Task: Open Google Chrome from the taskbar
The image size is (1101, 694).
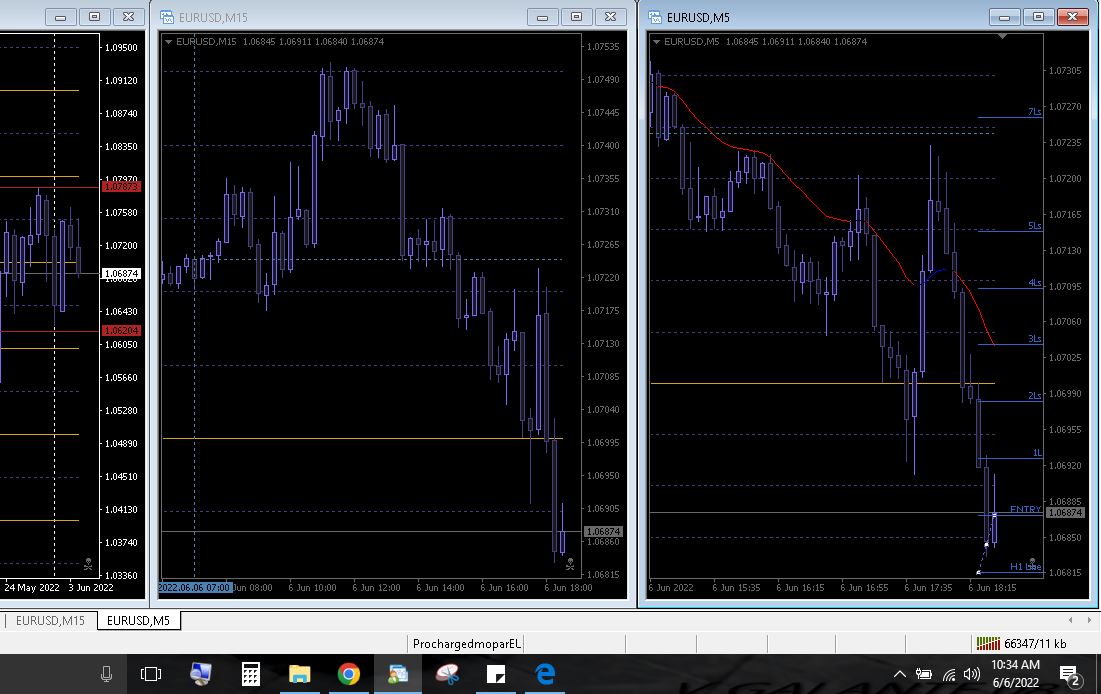Action: coord(348,674)
